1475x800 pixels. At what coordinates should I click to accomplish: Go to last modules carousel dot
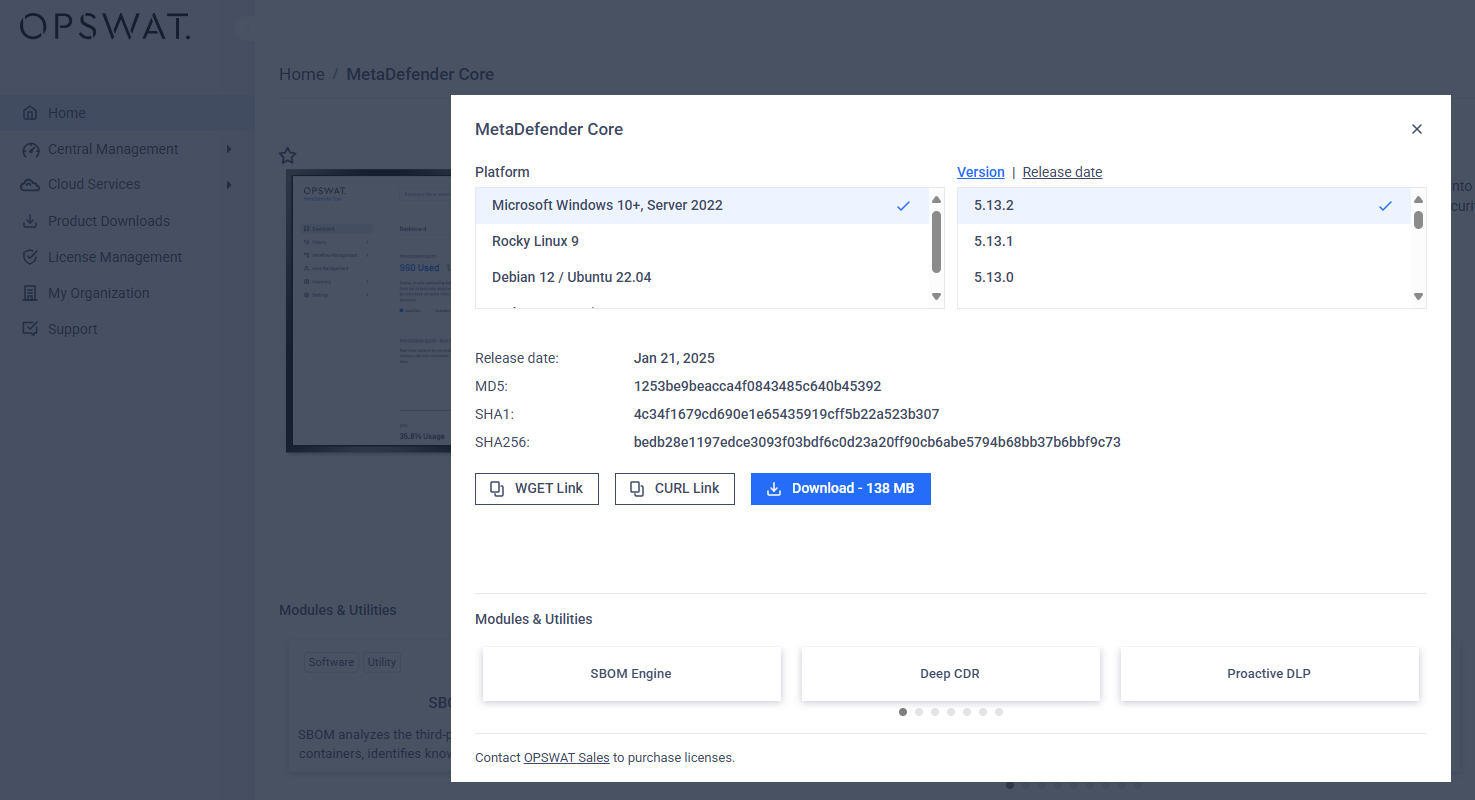coord(999,712)
